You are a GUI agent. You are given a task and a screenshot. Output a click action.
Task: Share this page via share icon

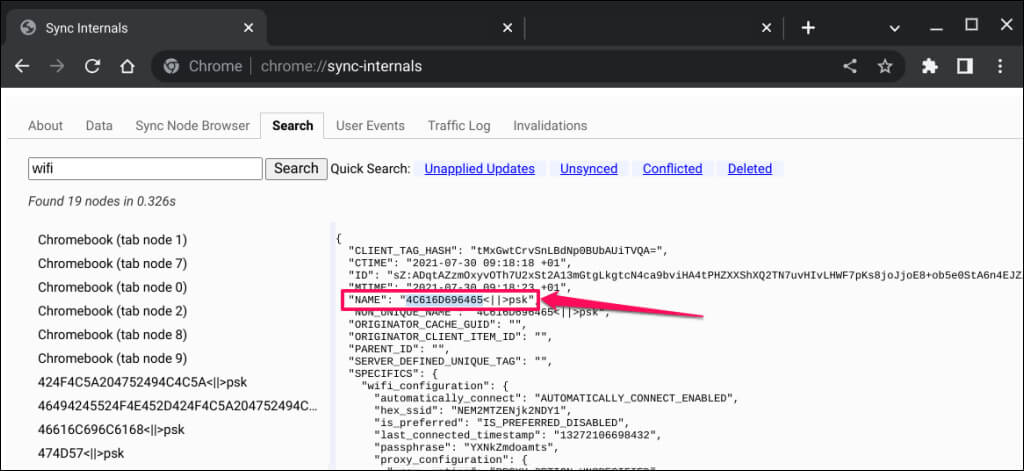[x=849, y=67]
